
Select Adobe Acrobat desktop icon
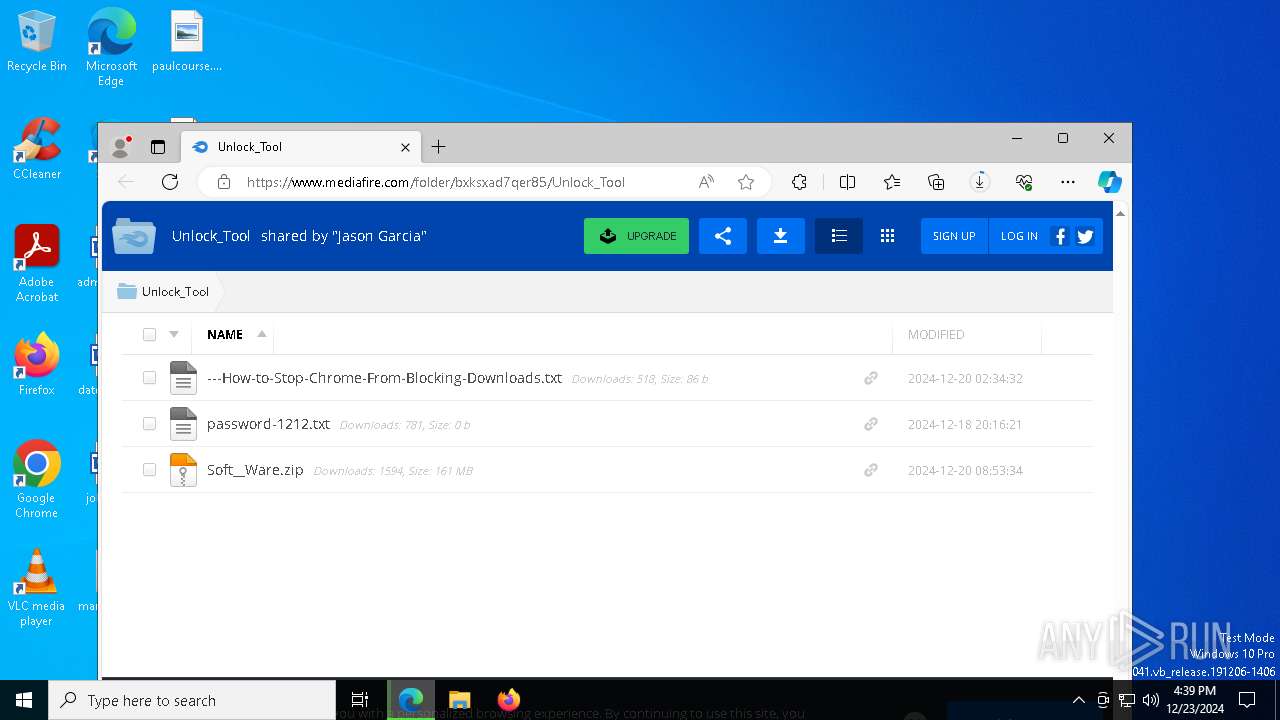click(37, 264)
